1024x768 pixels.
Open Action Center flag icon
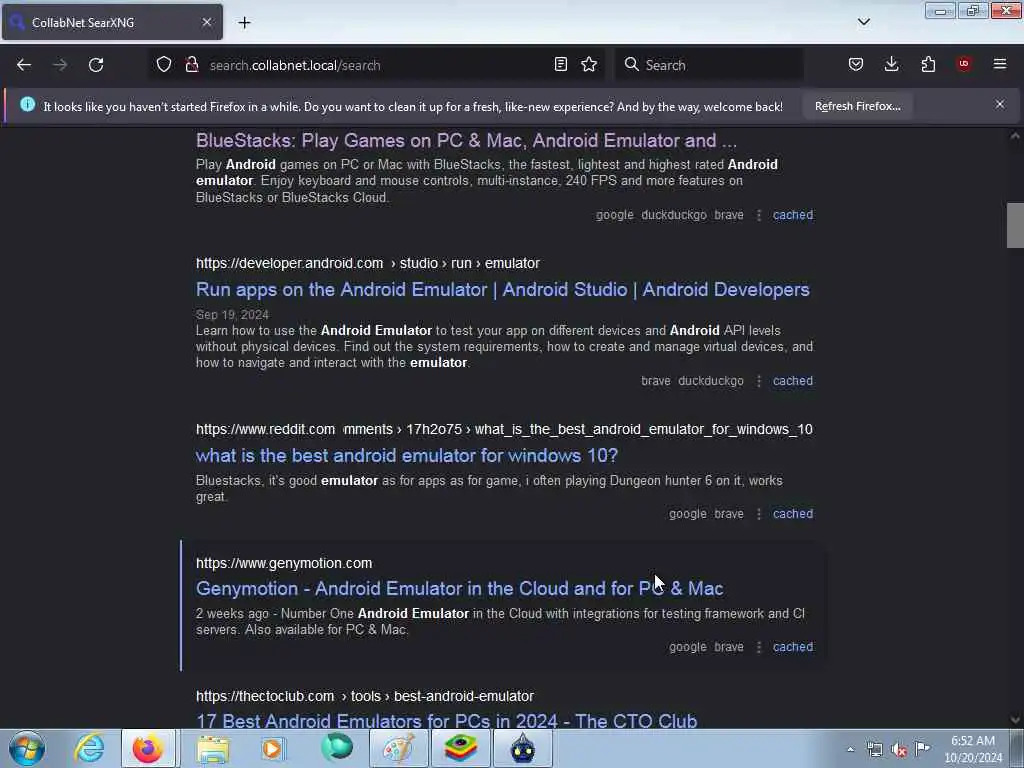pos(923,748)
